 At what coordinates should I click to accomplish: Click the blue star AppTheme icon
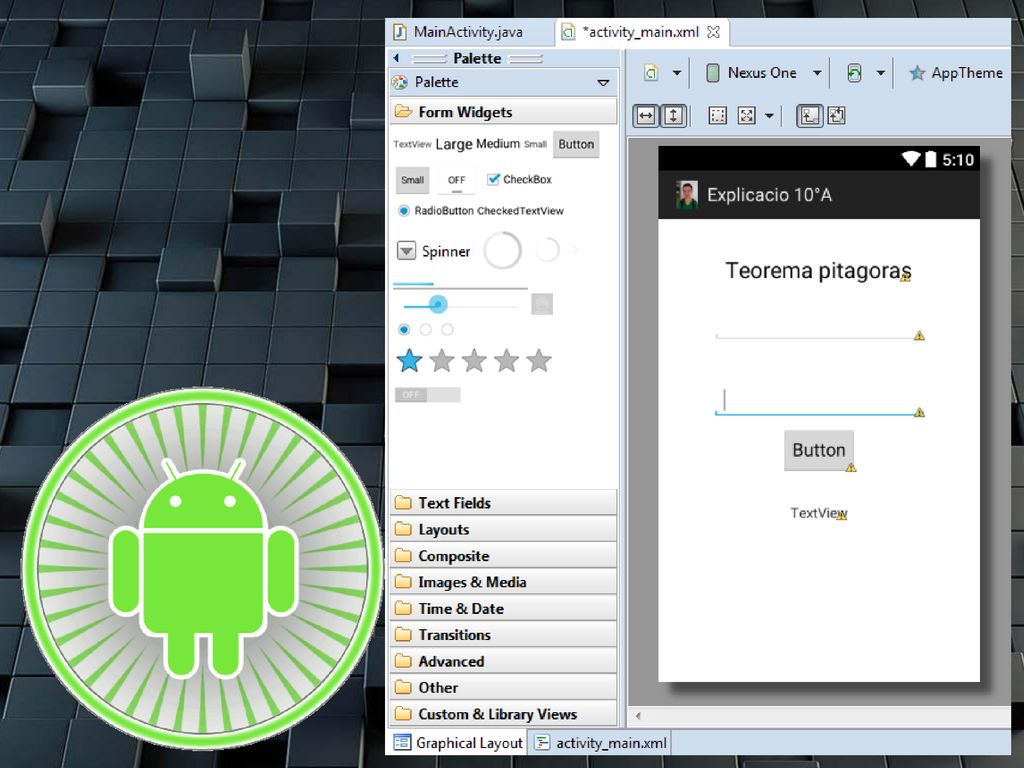click(x=917, y=73)
